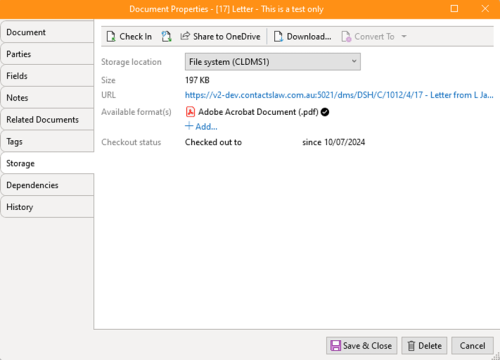Click 'Adobe Acrobat Document (.pdf)' text
This screenshot has height=360, width=500.
coord(258,112)
